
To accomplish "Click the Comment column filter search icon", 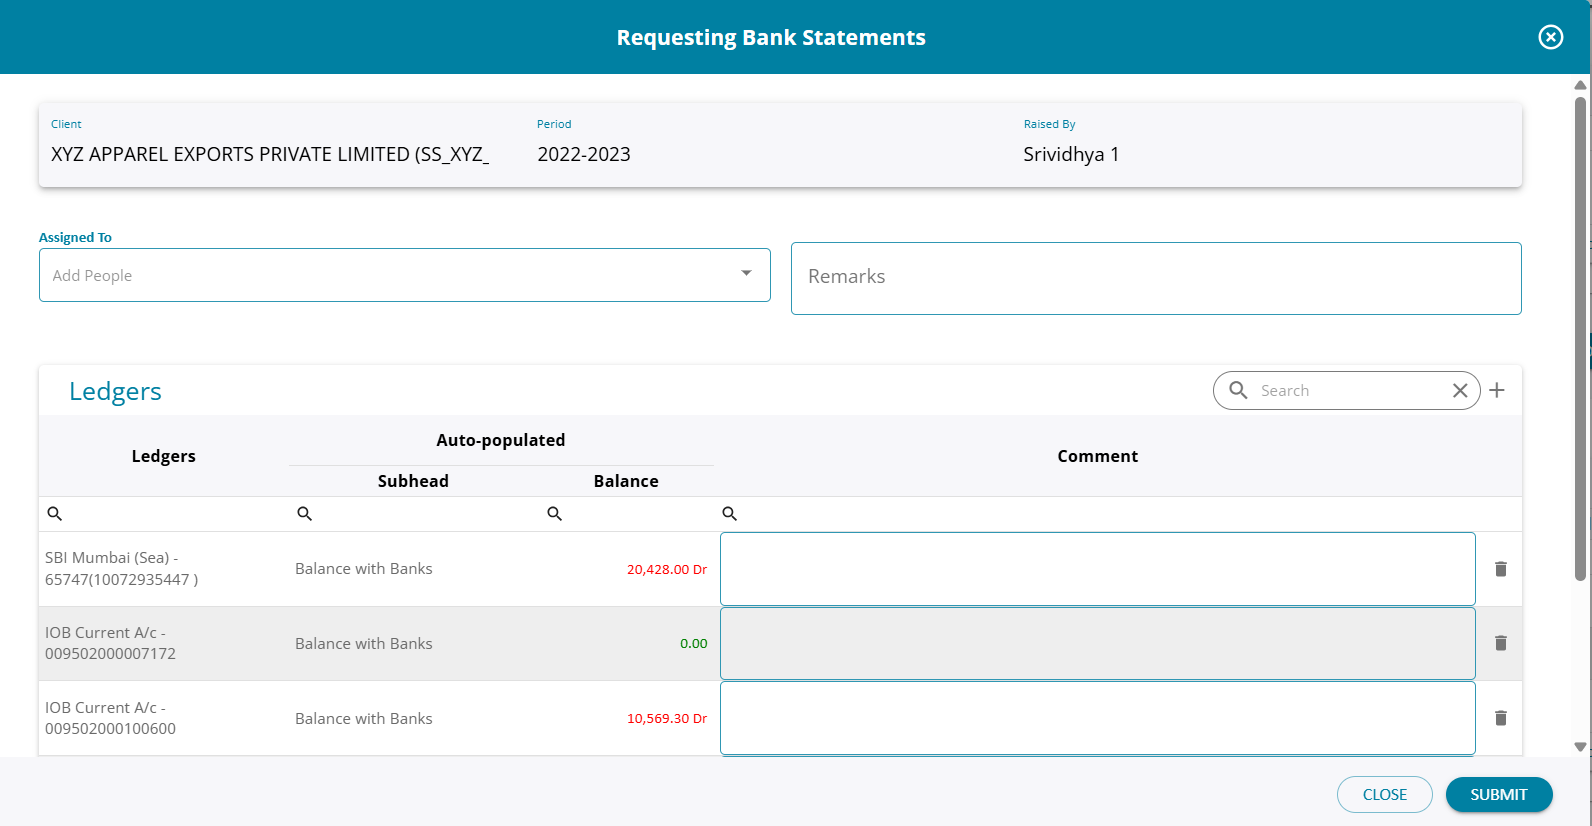I will pyautogui.click(x=730, y=514).
